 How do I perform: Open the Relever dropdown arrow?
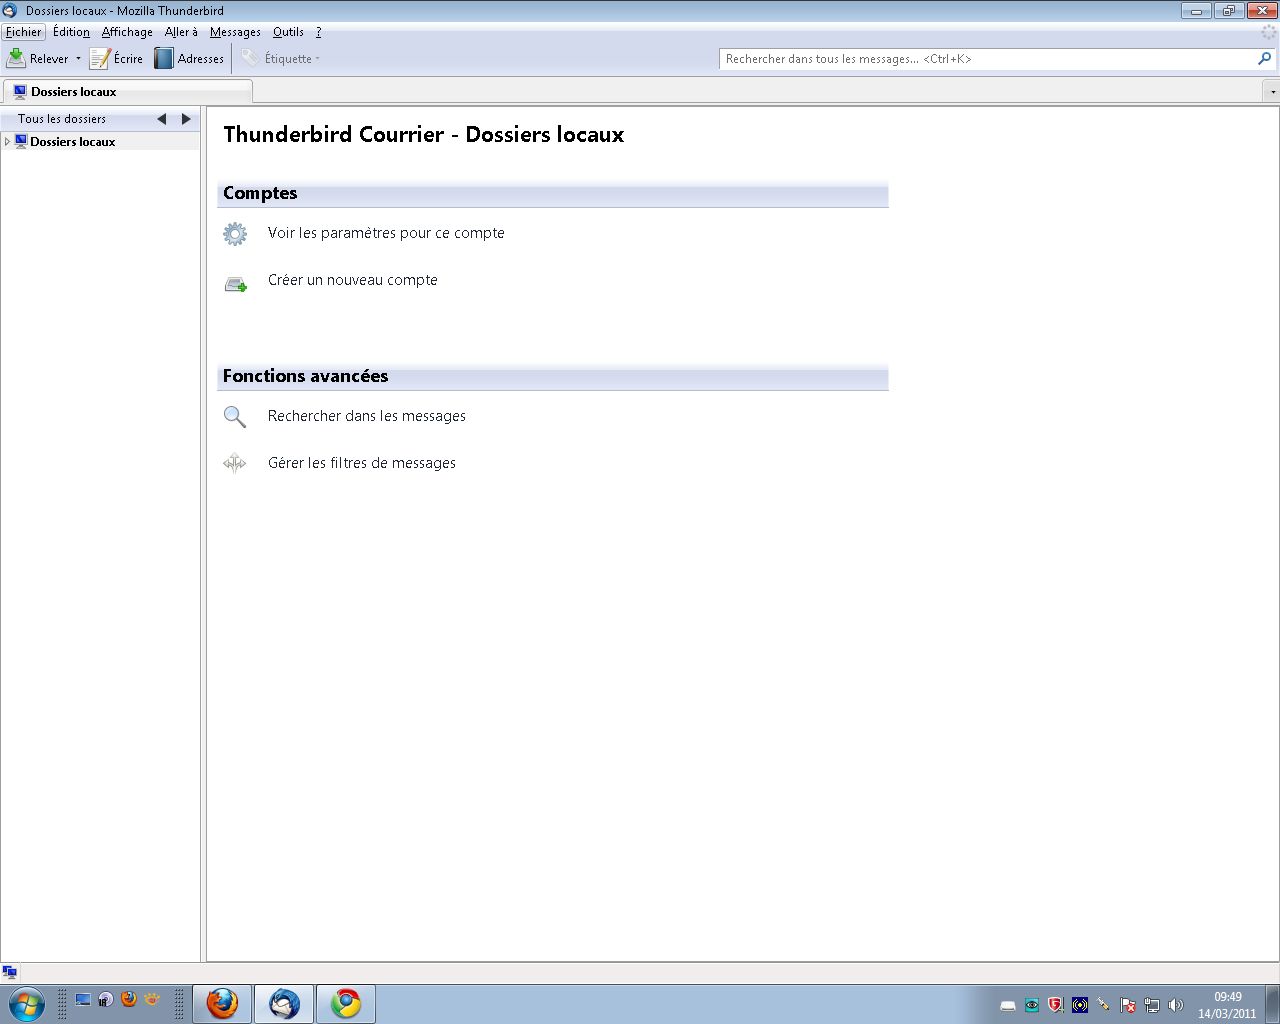[78, 59]
